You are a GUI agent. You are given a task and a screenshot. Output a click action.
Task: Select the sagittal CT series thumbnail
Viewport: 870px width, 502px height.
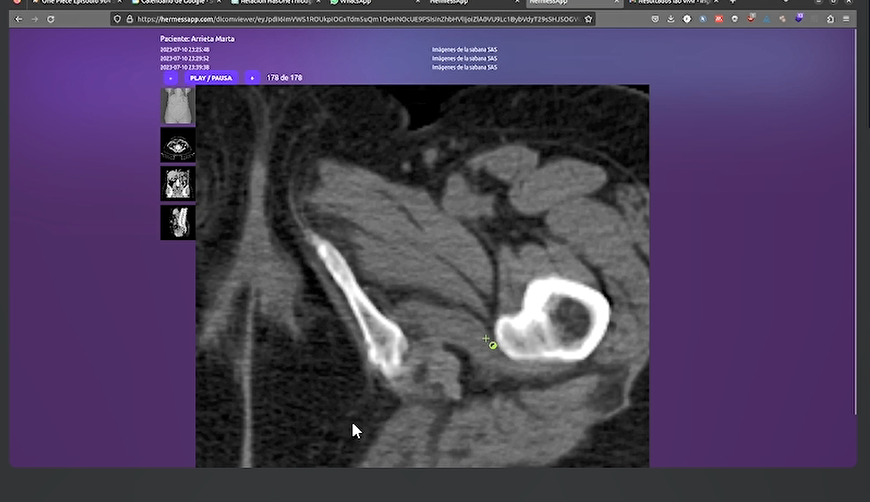click(x=178, y=222)
